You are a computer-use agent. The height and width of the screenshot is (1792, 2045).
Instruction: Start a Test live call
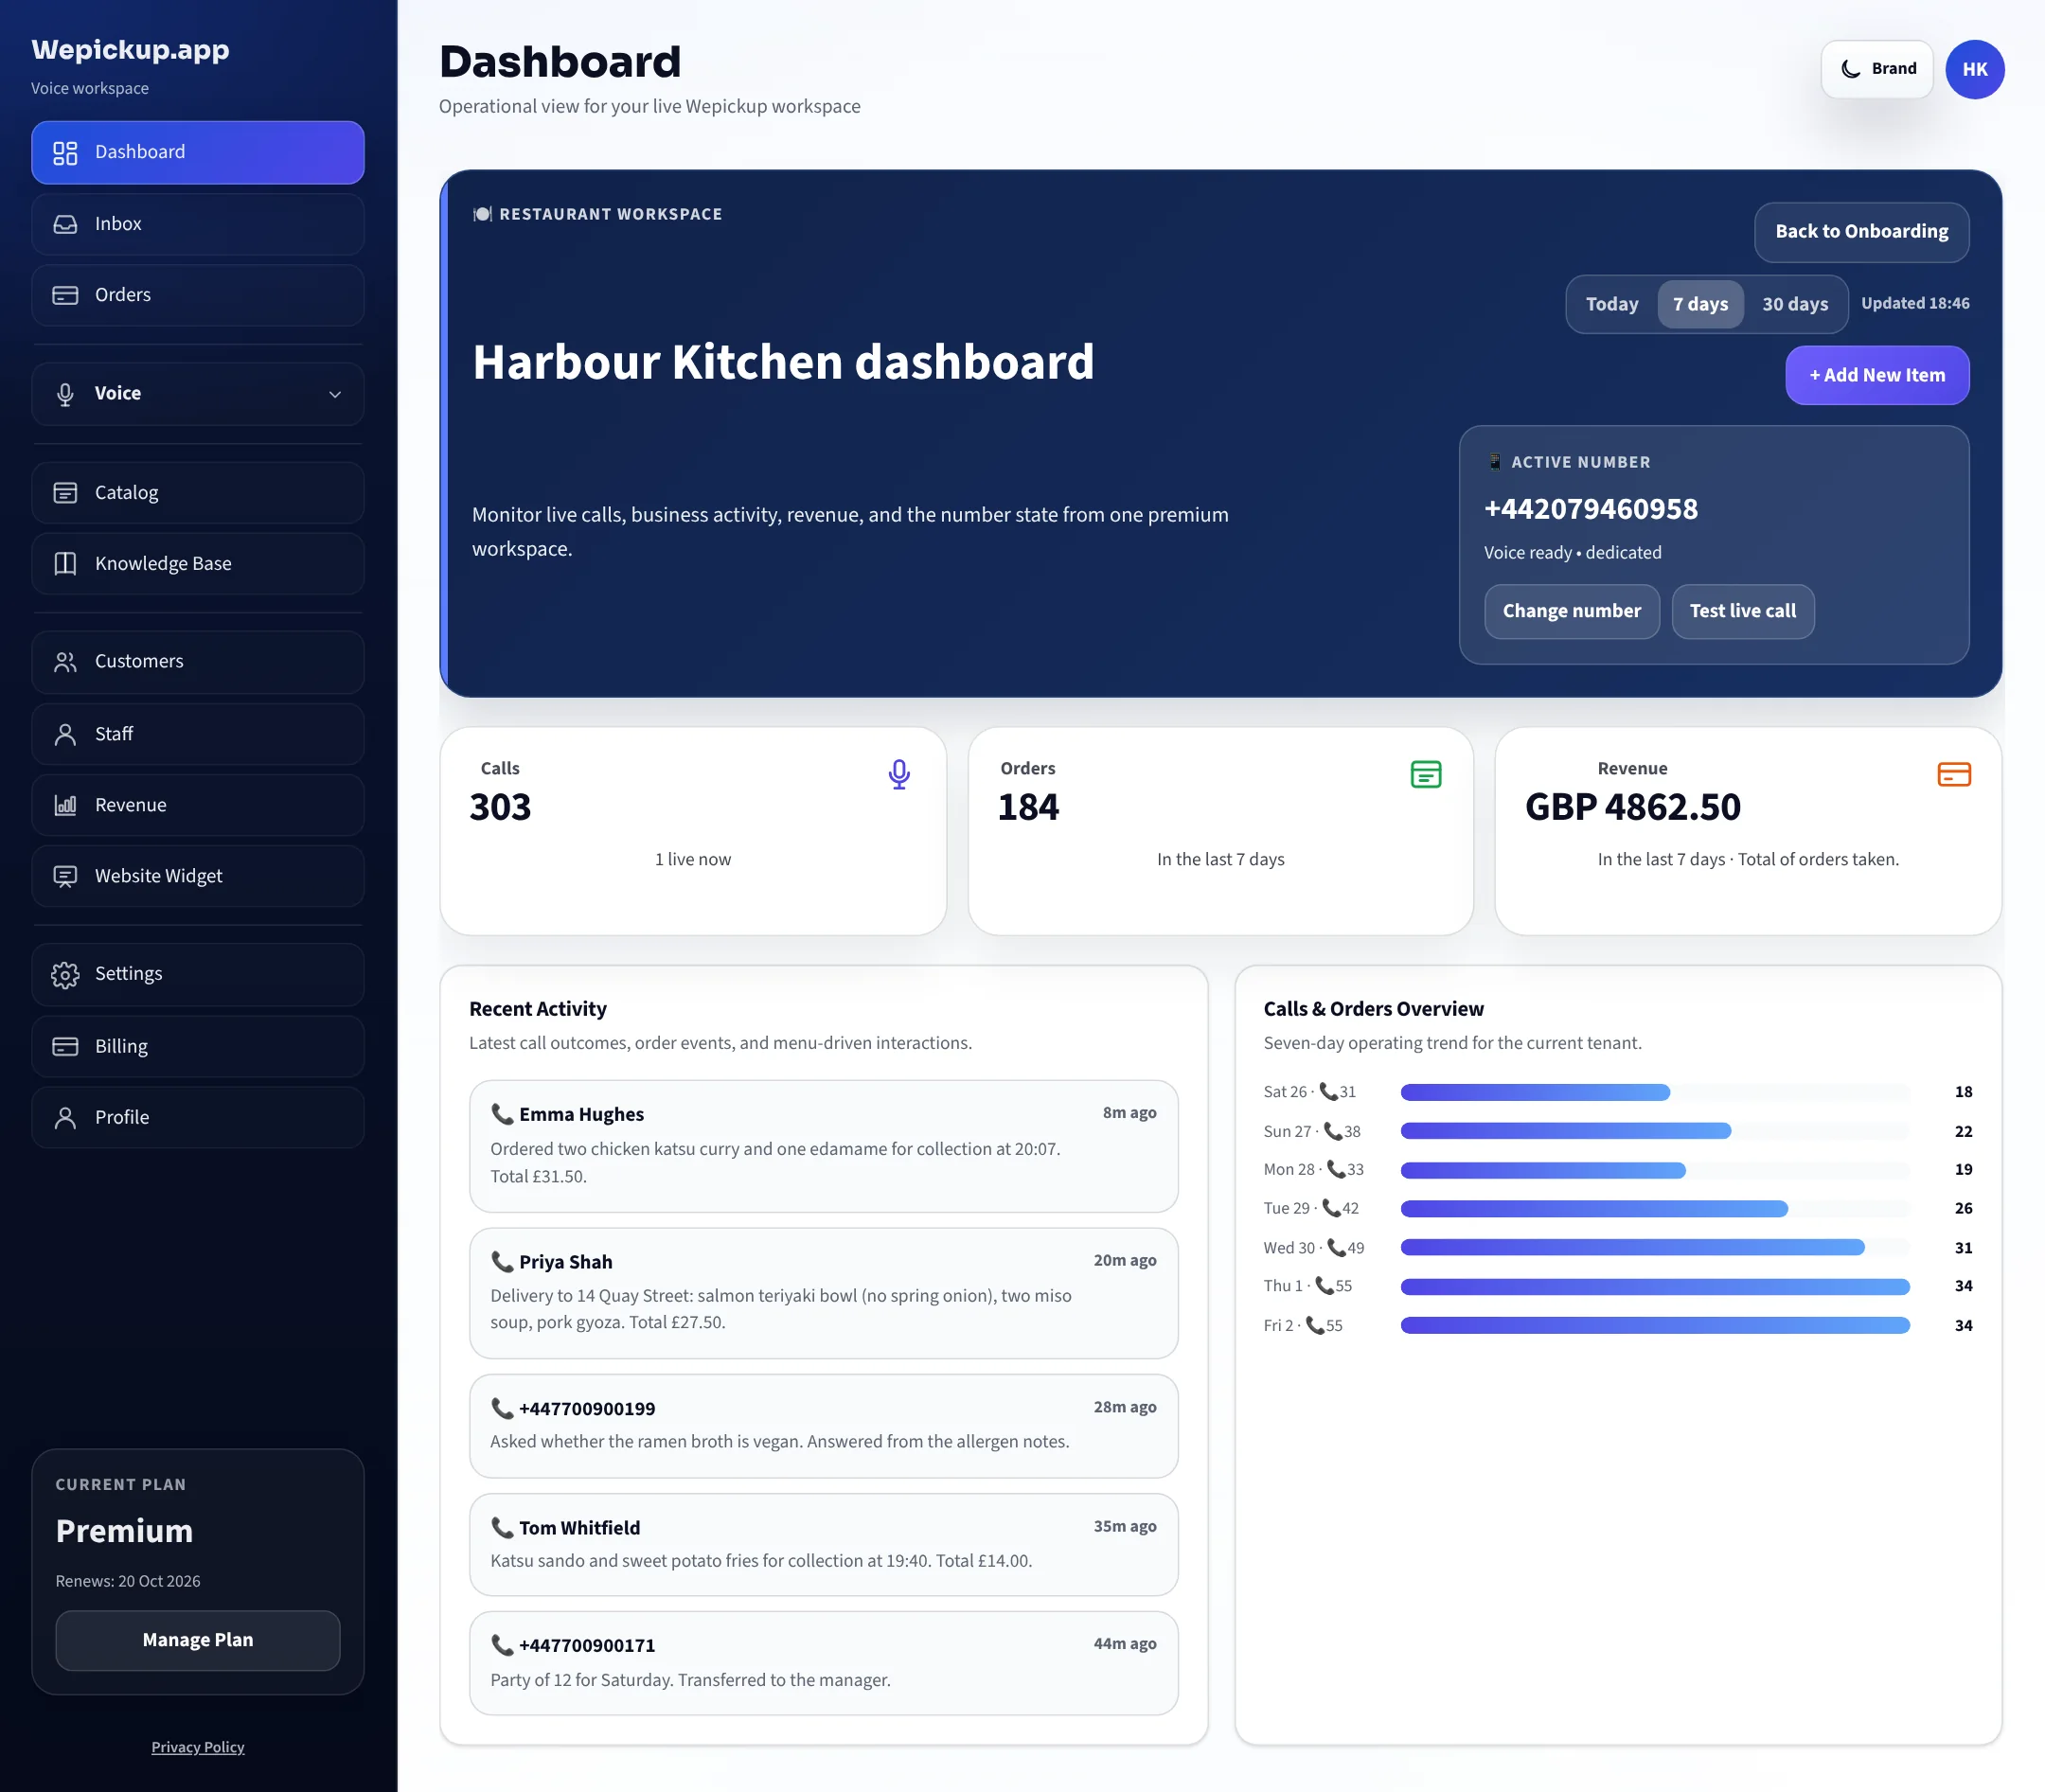(1742, 611)
